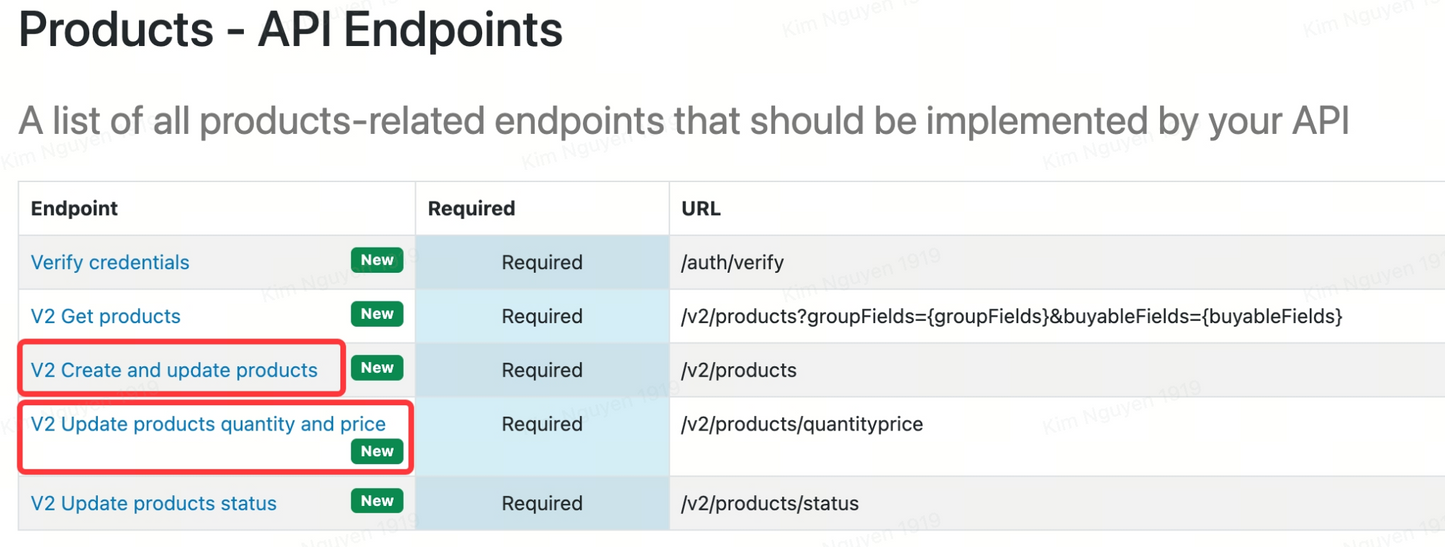Open the Verify credentials endpoint link
The width and height of the screenshot is (1445, 547).
(x=110, y=263)
